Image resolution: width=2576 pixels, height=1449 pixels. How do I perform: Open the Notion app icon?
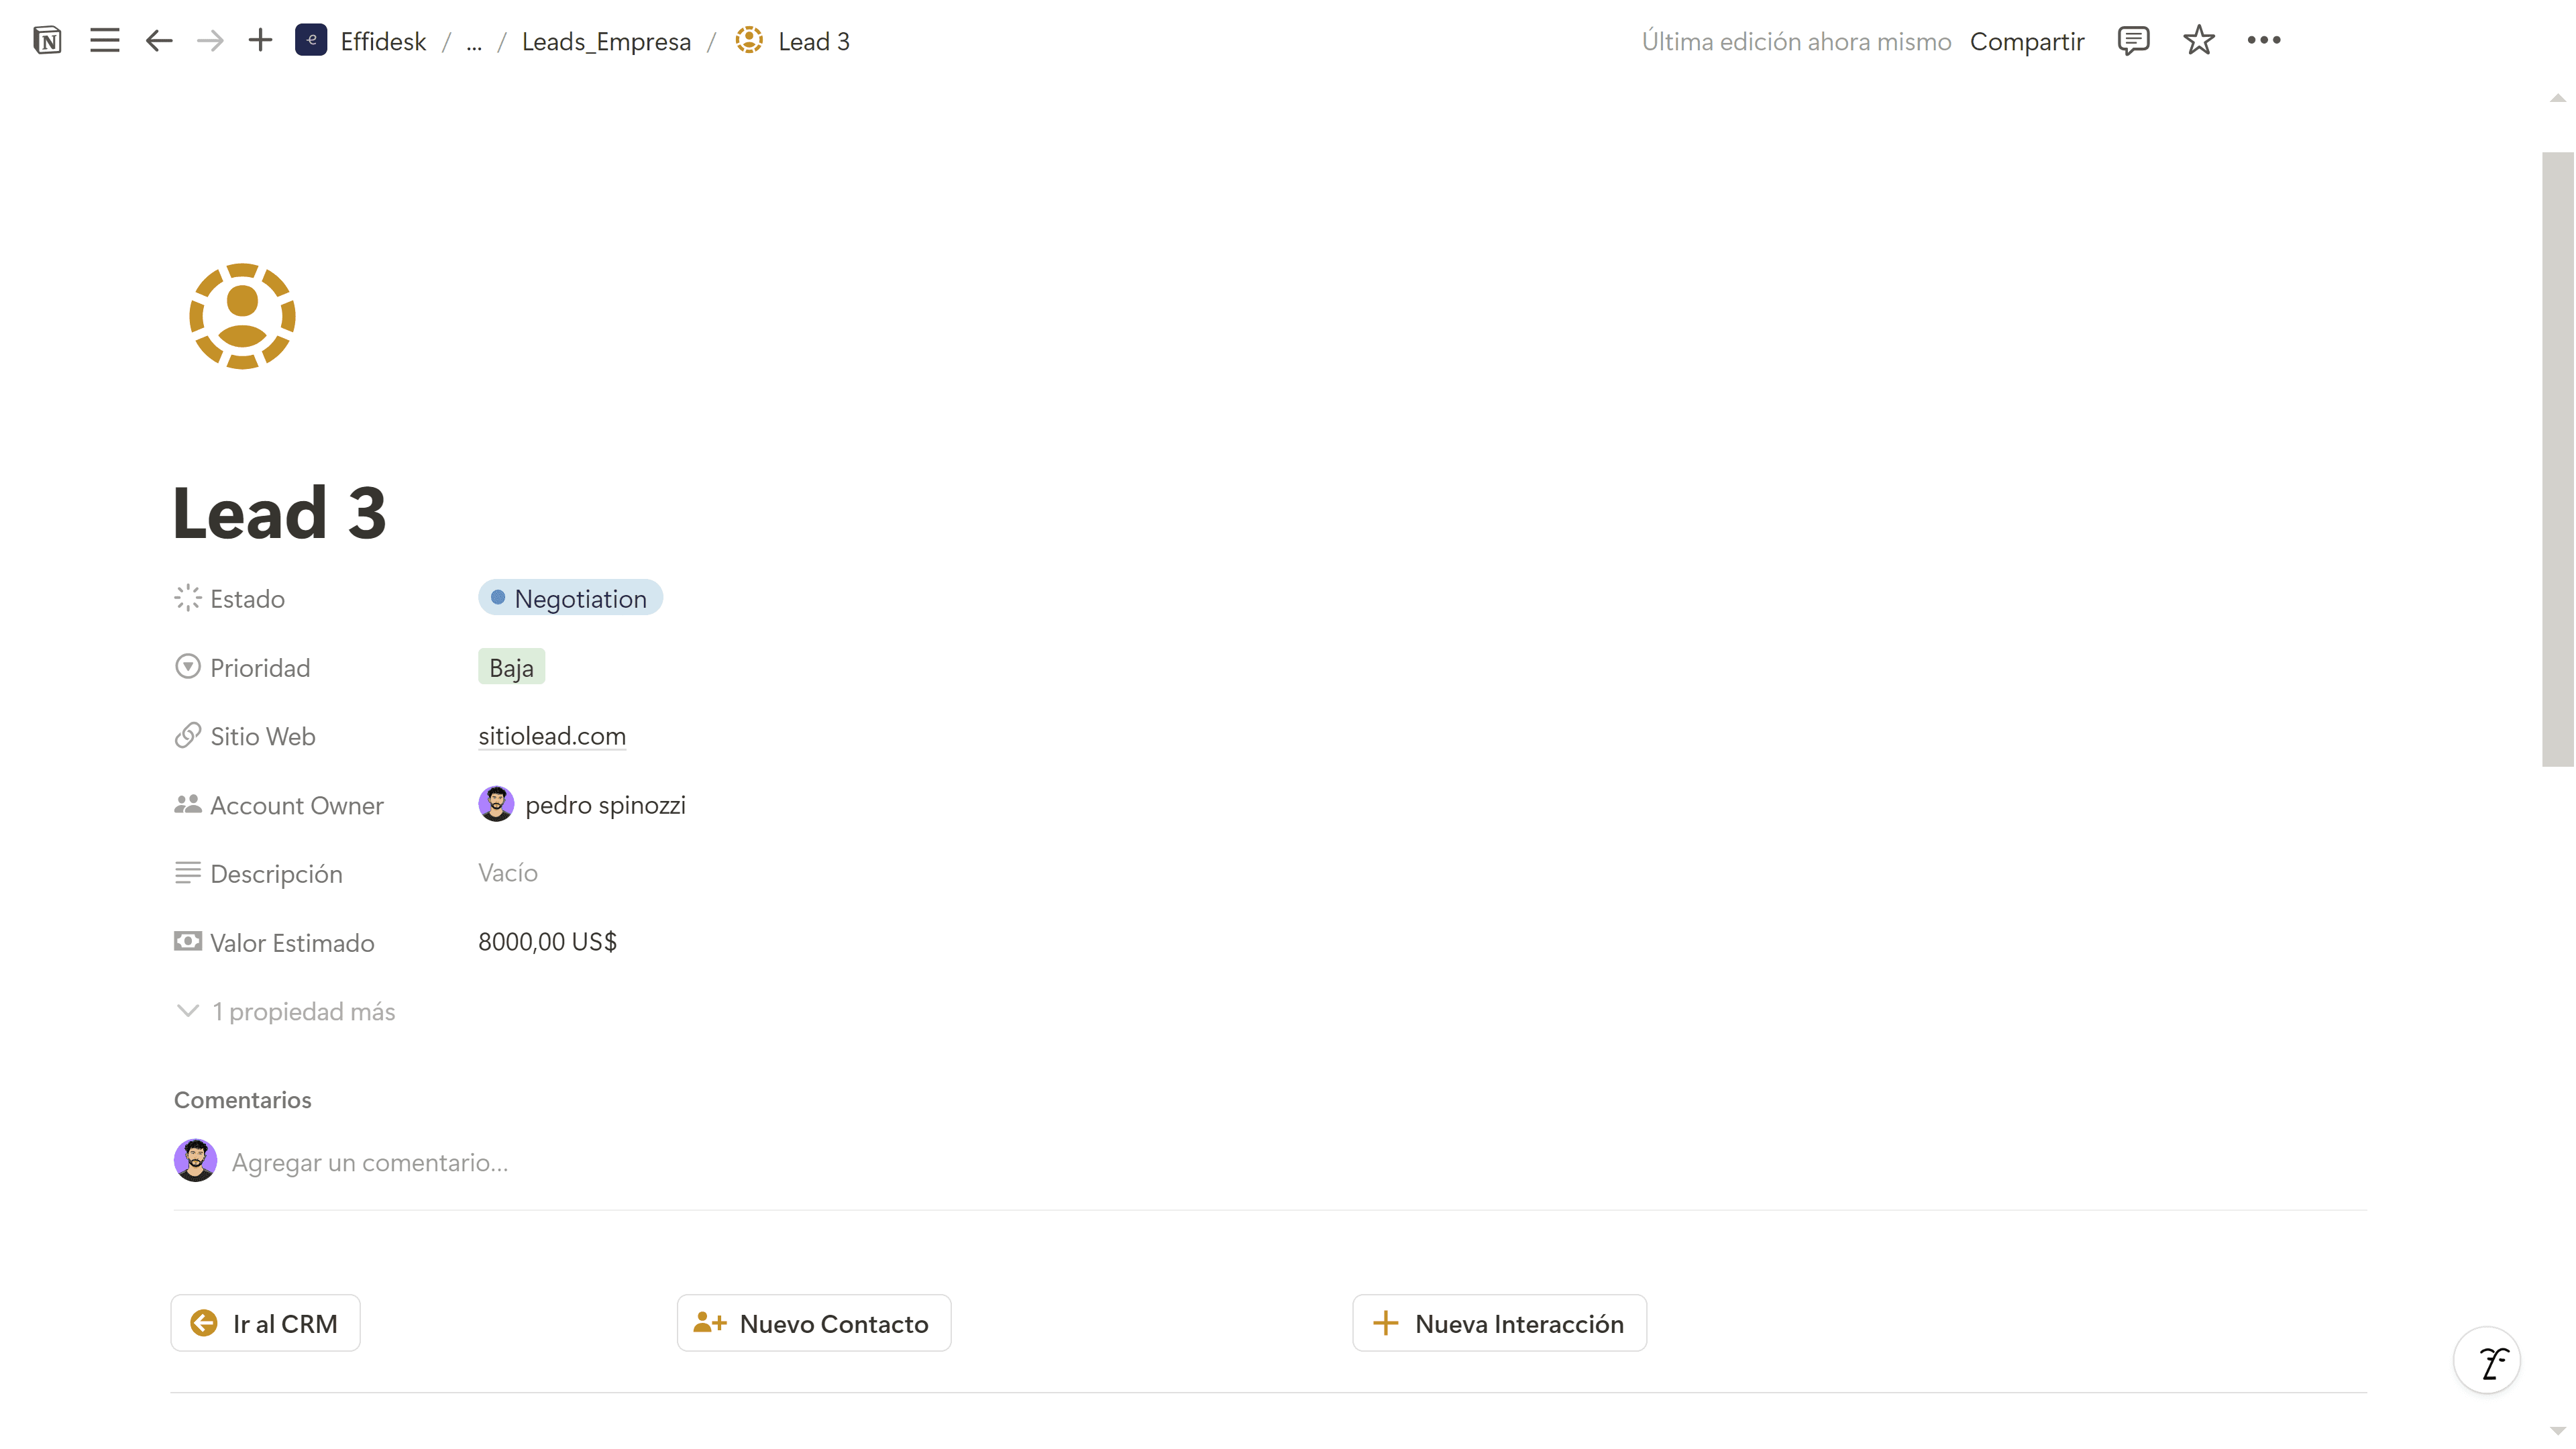[x=47, y=41]
